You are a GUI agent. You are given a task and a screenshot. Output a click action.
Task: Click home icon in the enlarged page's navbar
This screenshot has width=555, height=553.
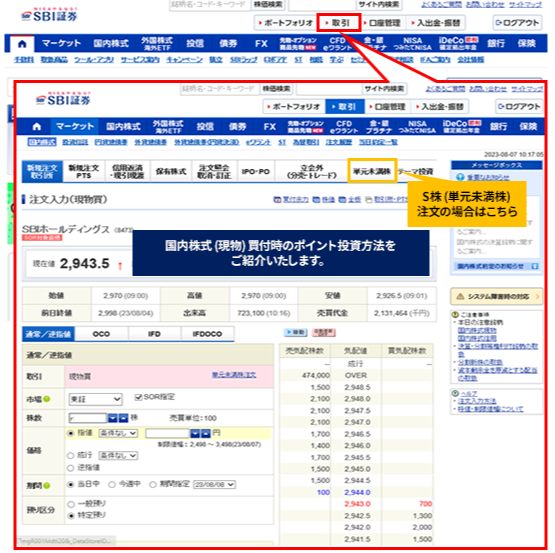[37, 126]
